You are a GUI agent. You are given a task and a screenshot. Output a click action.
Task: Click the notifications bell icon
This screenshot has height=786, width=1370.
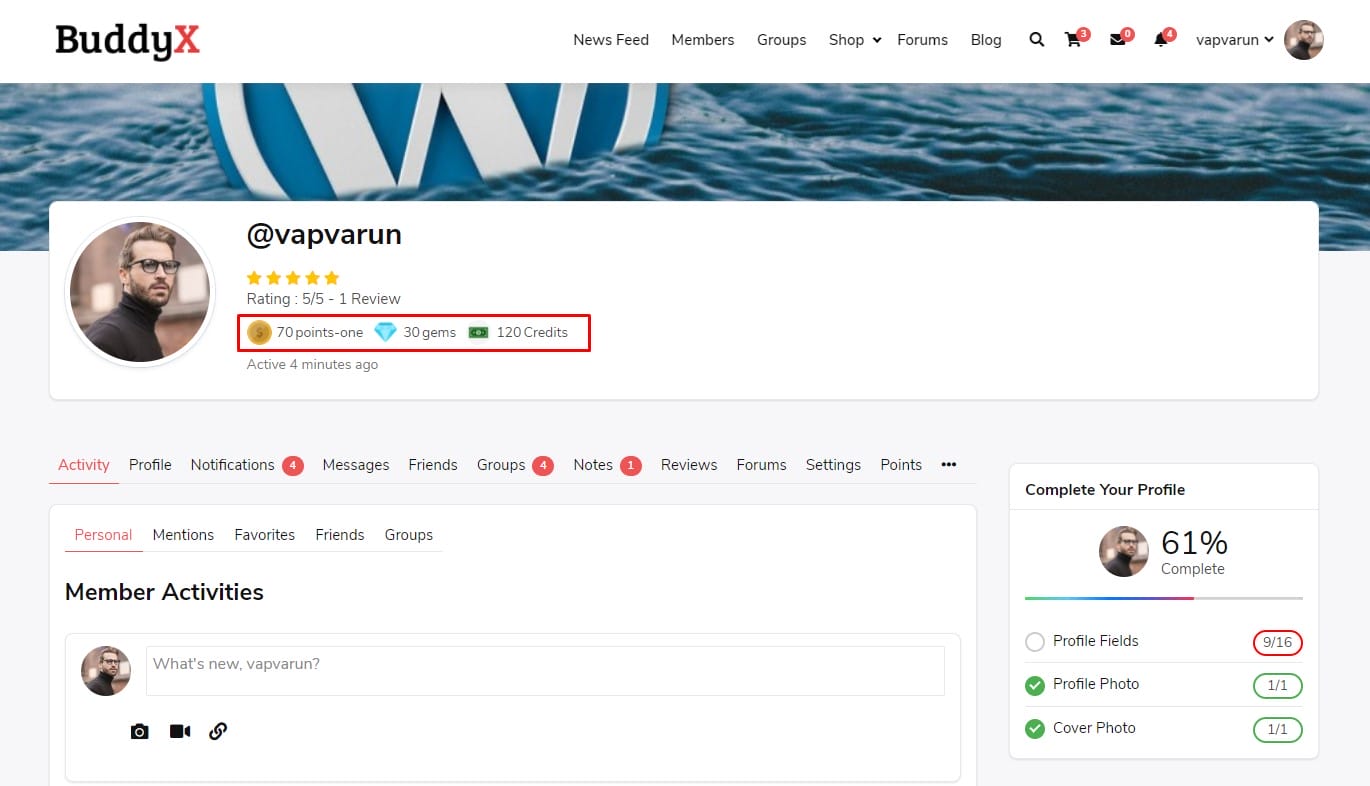tap(1160, 40)
